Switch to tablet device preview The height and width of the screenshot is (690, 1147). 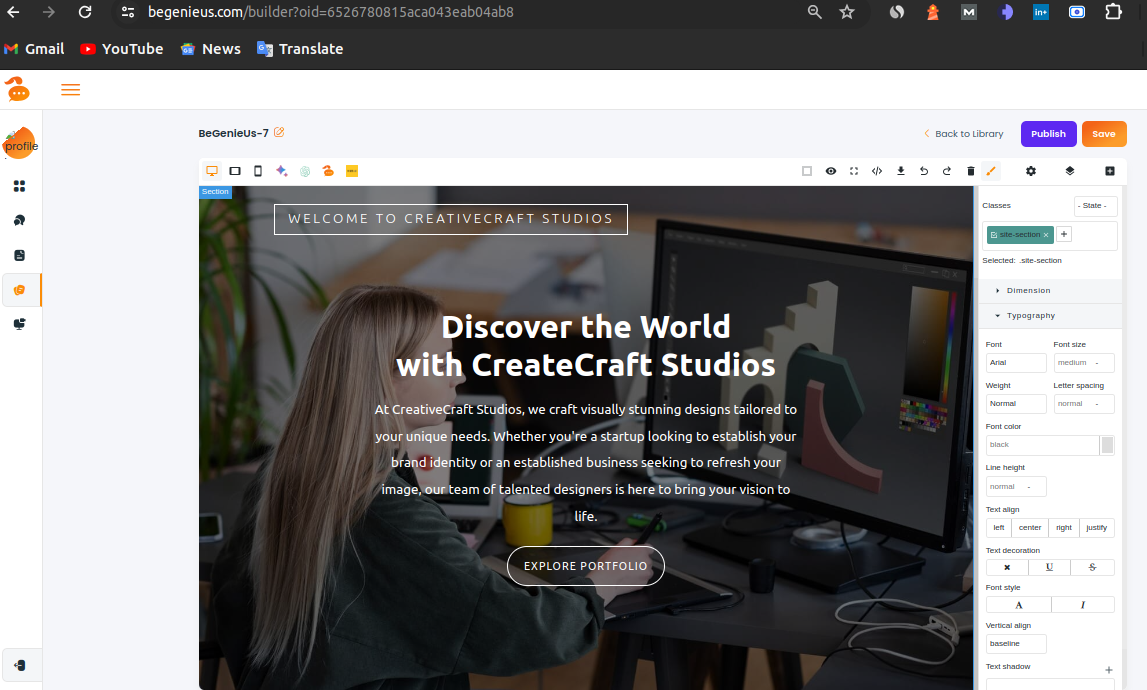[235, 171]
